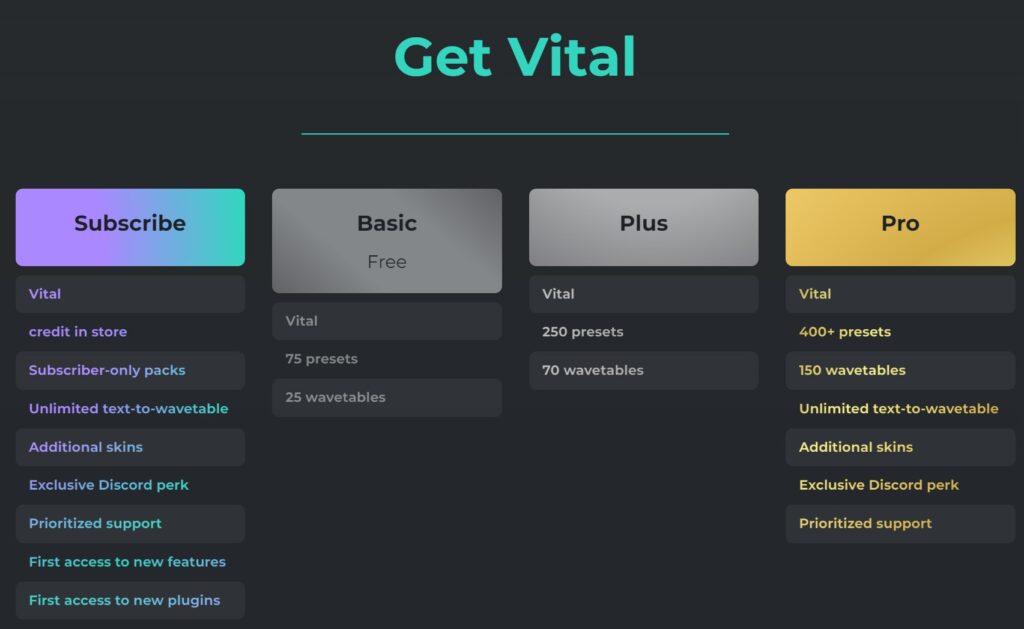Select "Exclusive Discord perk" under Pro
The width and height of the screenshot is (1024, 629).
(x=879, y=485)
